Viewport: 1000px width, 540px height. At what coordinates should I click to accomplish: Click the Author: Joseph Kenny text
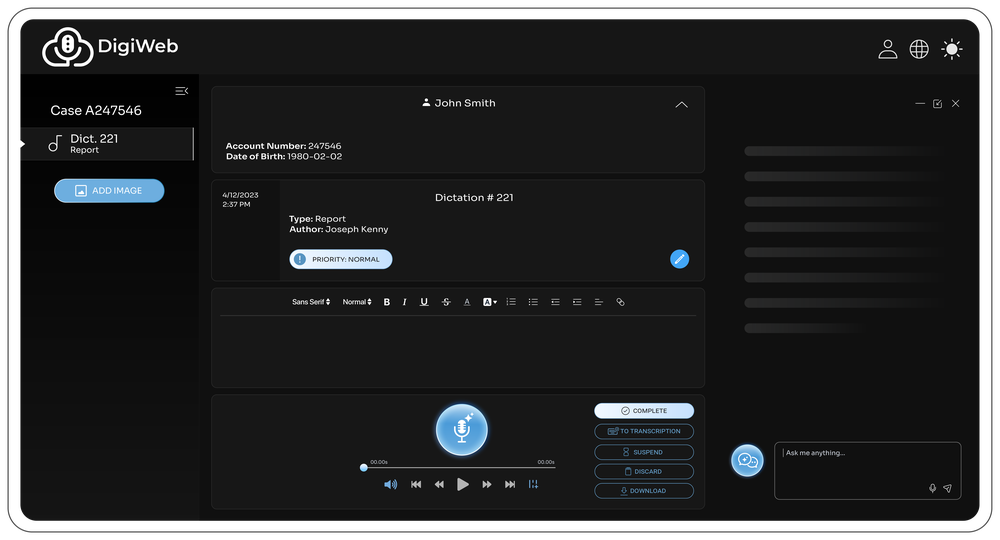pyautogui.click(x=339, y=230)
